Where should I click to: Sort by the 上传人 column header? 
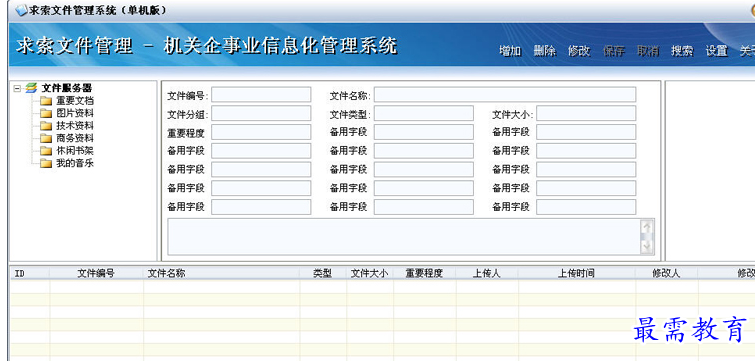[487, 273]
